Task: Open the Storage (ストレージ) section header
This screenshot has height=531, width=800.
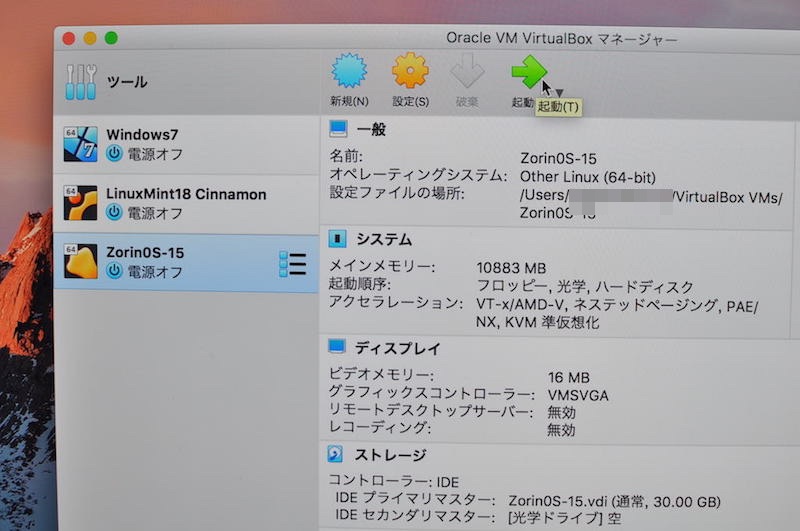Action: (x=390, y=455)
